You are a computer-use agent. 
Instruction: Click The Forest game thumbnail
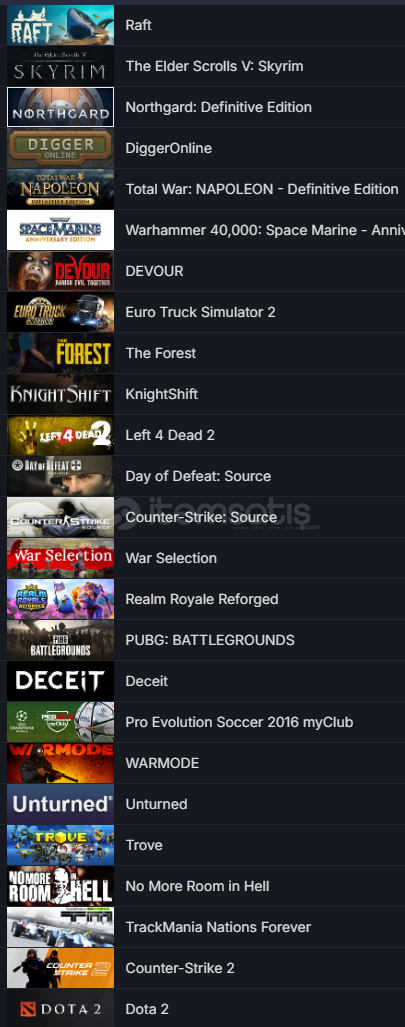coord(60,353)
